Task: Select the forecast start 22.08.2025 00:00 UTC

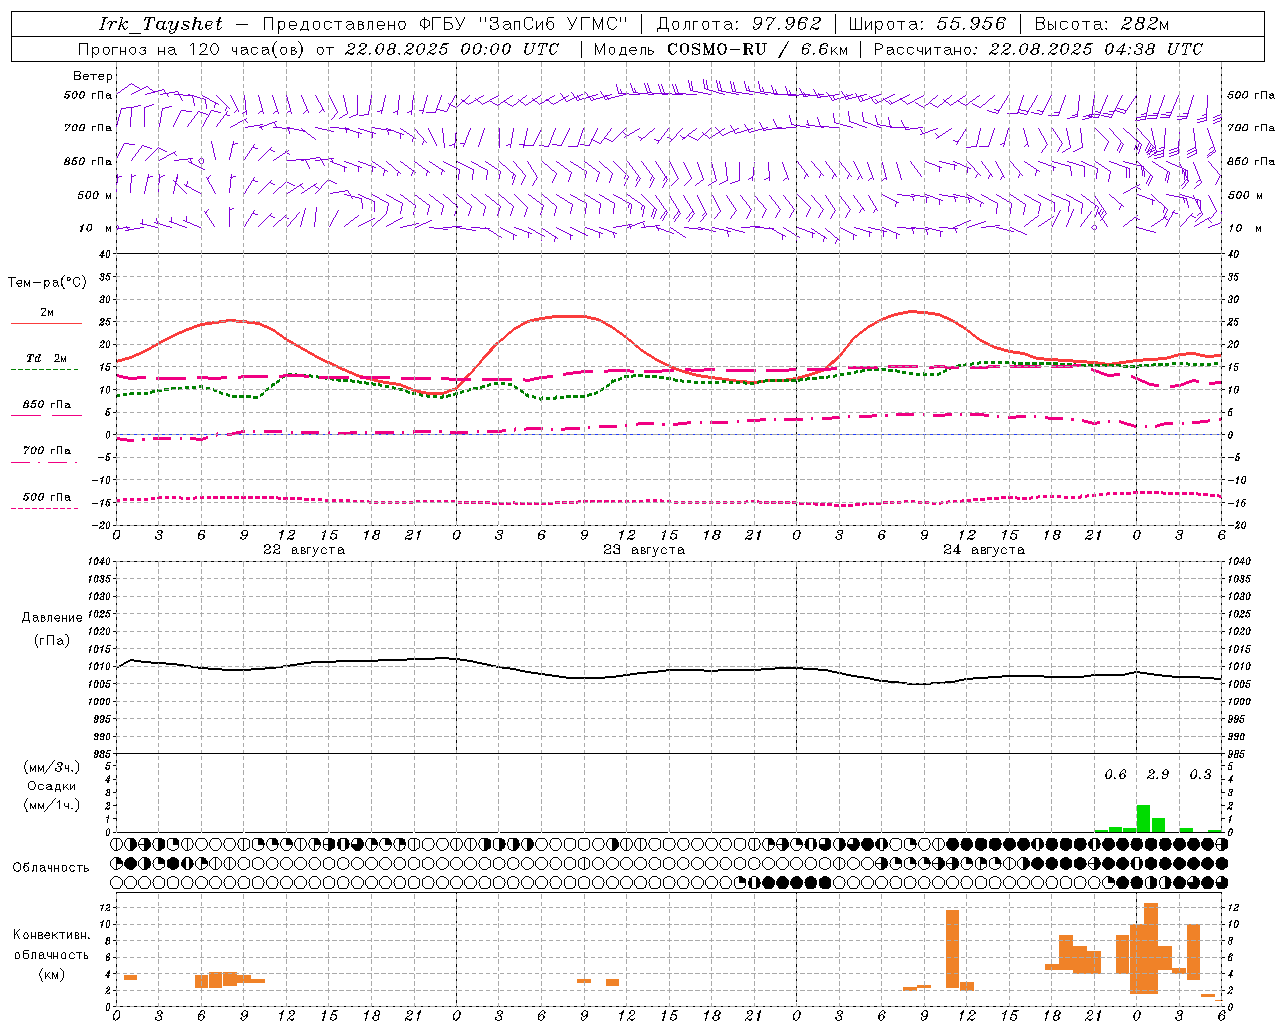Action: (452, 49)
